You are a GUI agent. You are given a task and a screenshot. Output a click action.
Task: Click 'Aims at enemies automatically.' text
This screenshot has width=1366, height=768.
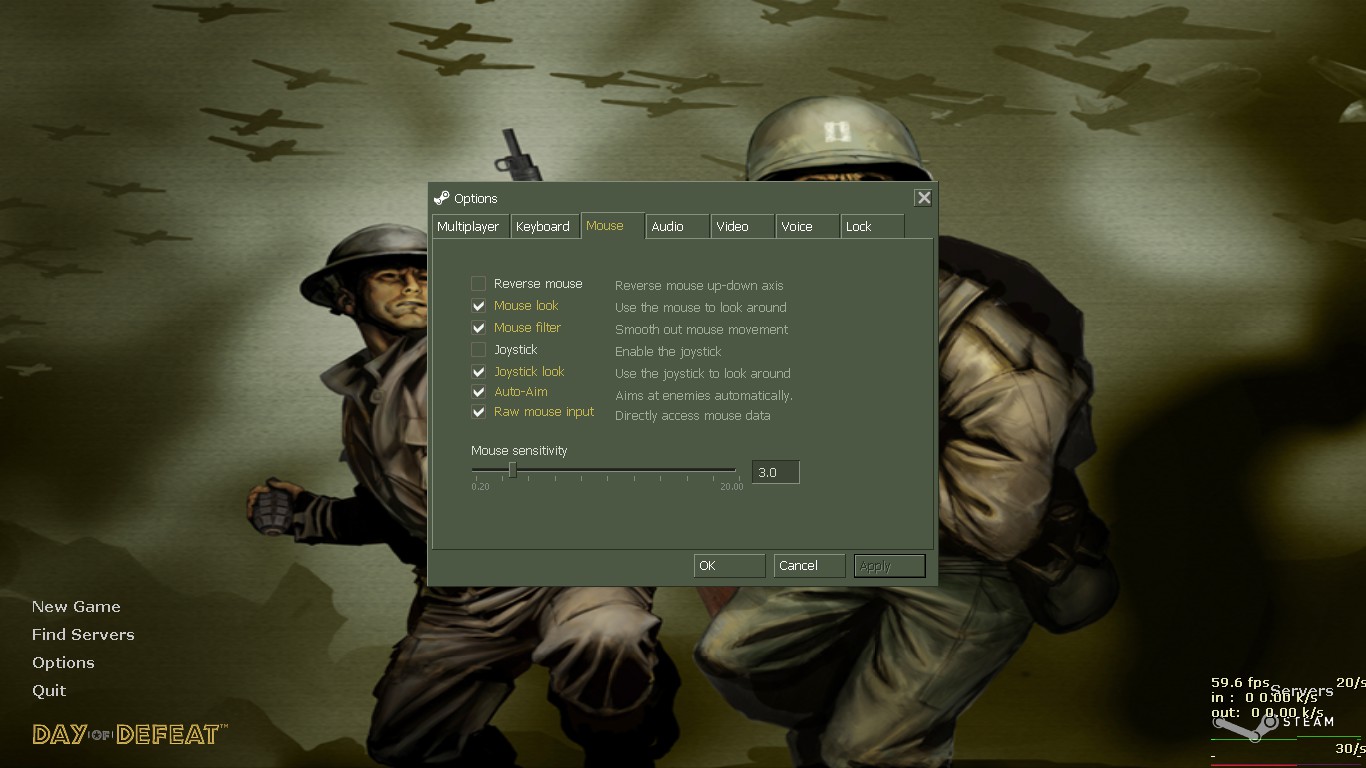click(x=704, y=396)
